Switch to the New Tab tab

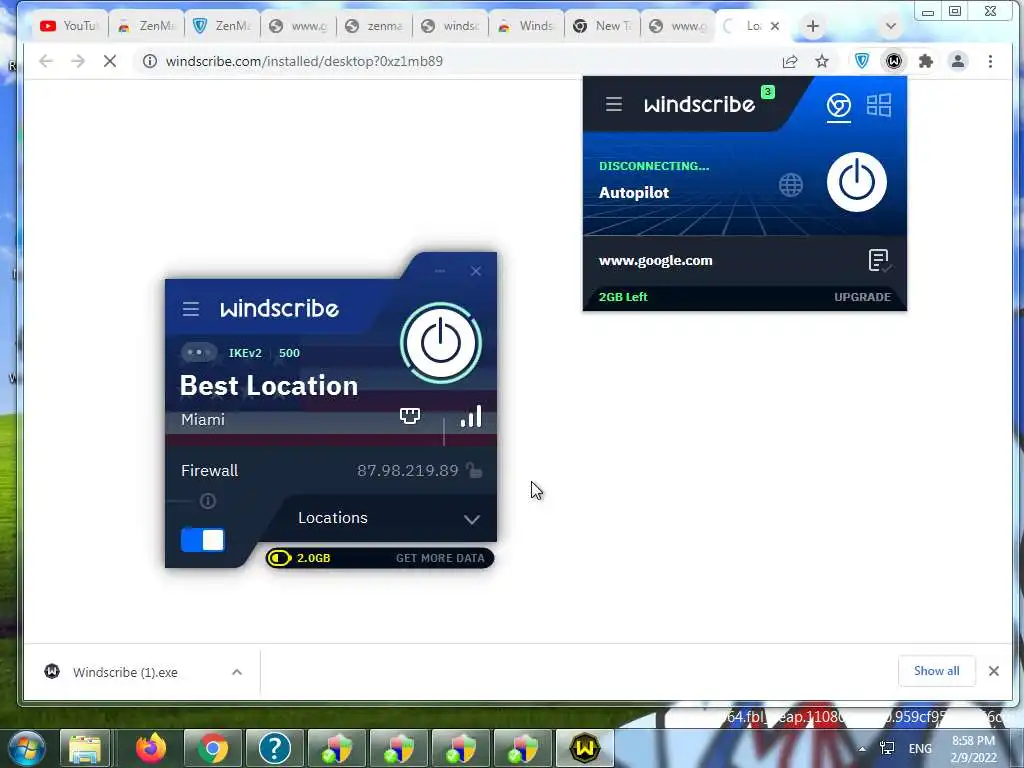coord(603,26)
